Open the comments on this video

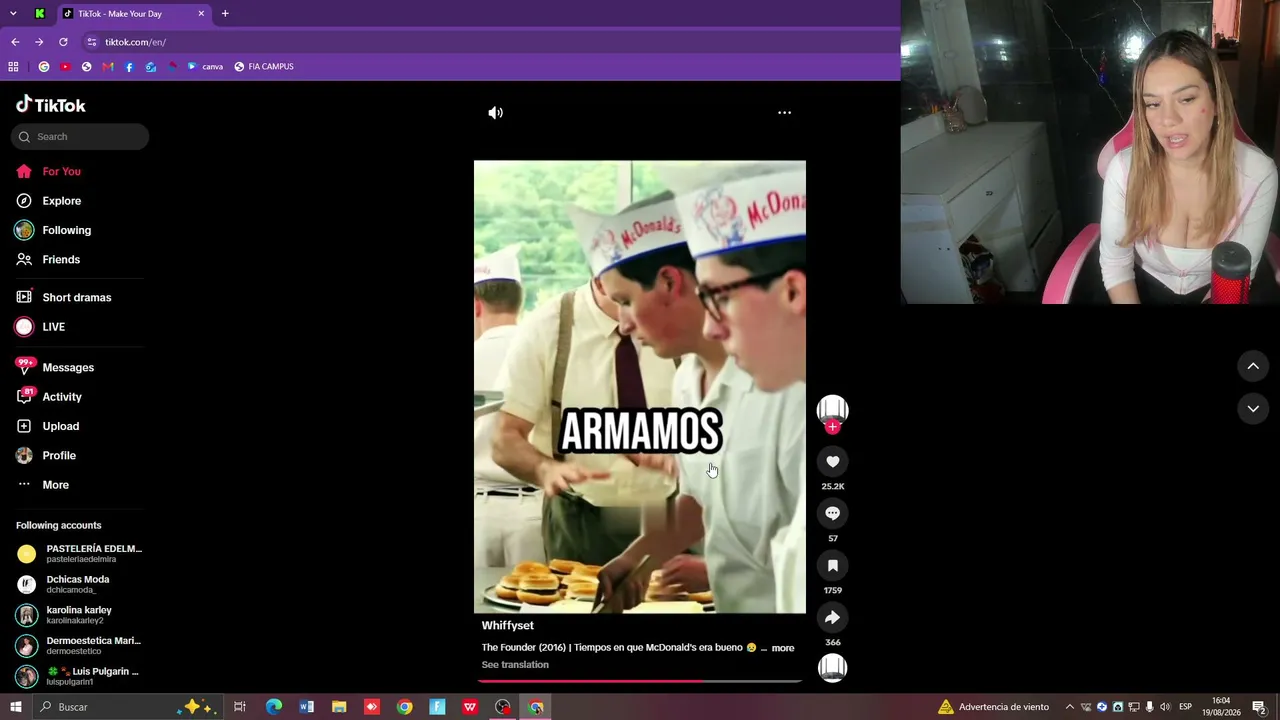coord(832,513)
